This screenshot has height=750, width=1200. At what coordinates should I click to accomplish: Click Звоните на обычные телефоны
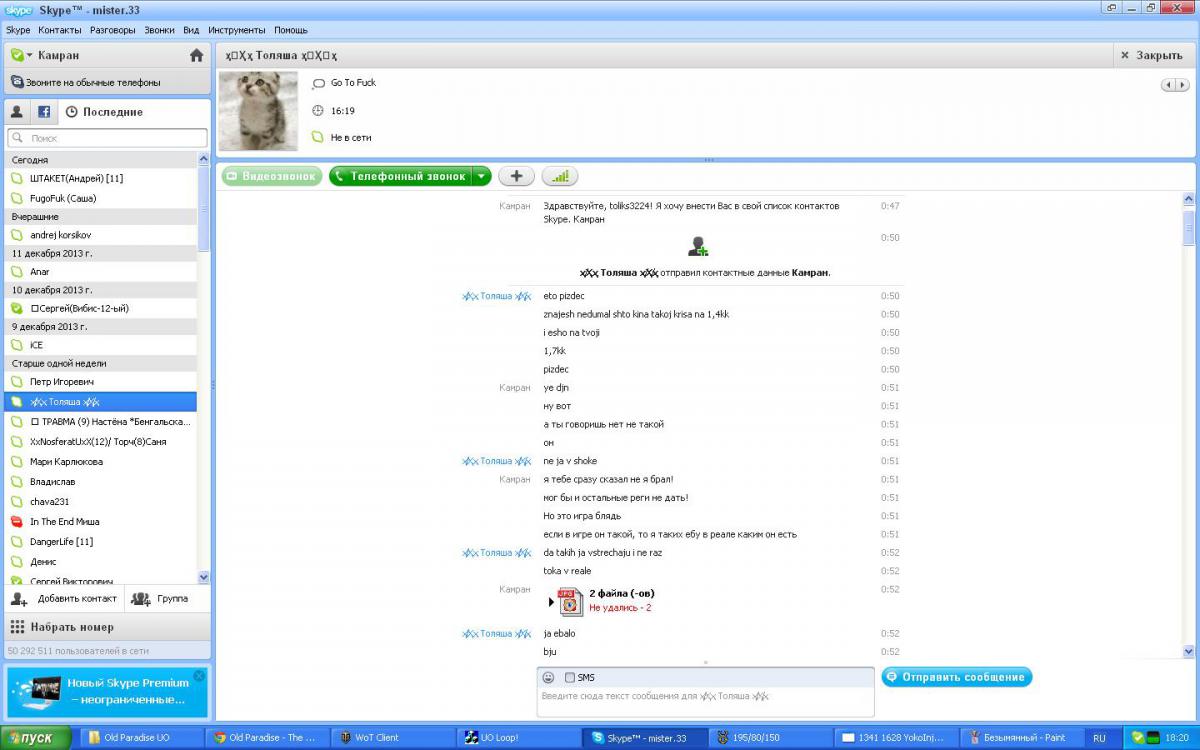(107, 82)
